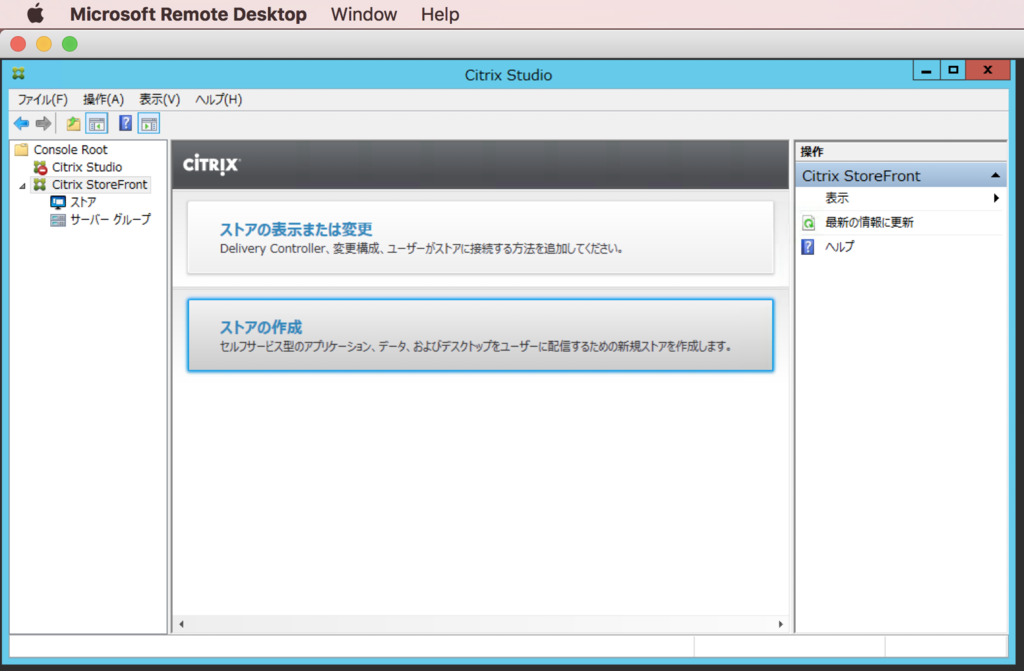Screen dimensions: 1024x671
Task: Click the サーバー グループ server icon
Action: click(58, 220)
